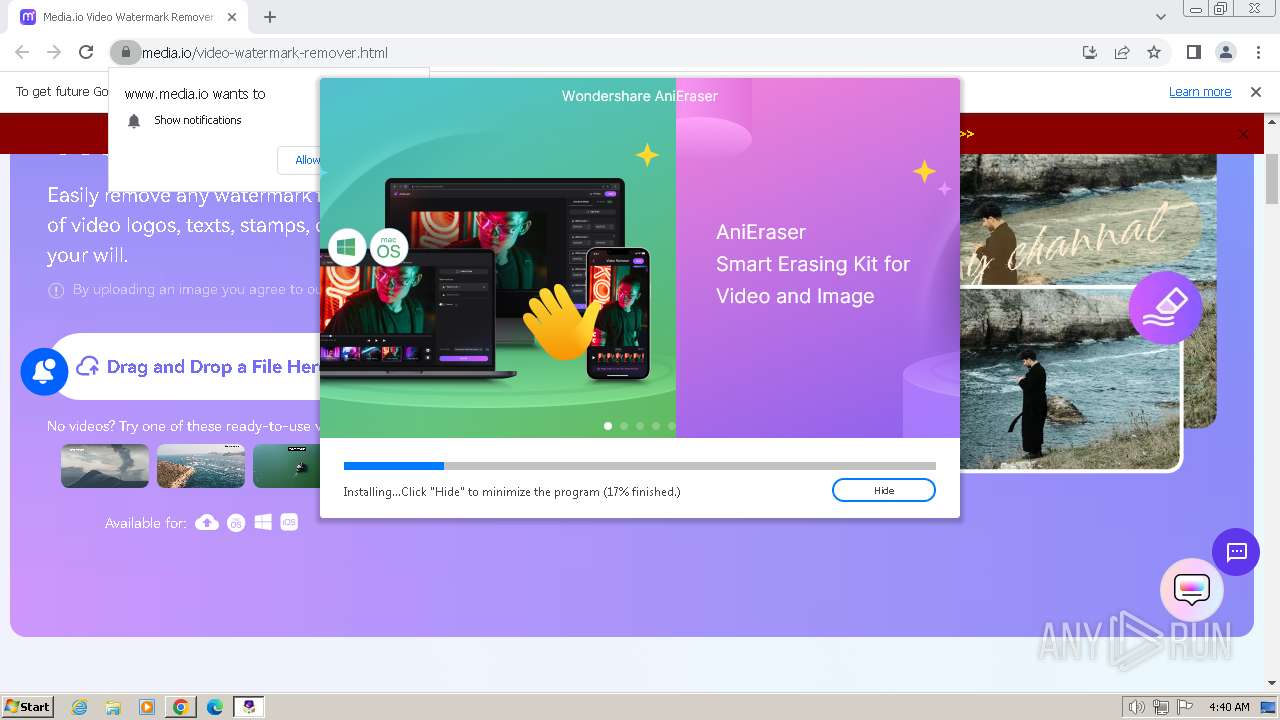1280x720 pixels.
Task: Open File Explorer from taskbar
Action: click(113, 707)
